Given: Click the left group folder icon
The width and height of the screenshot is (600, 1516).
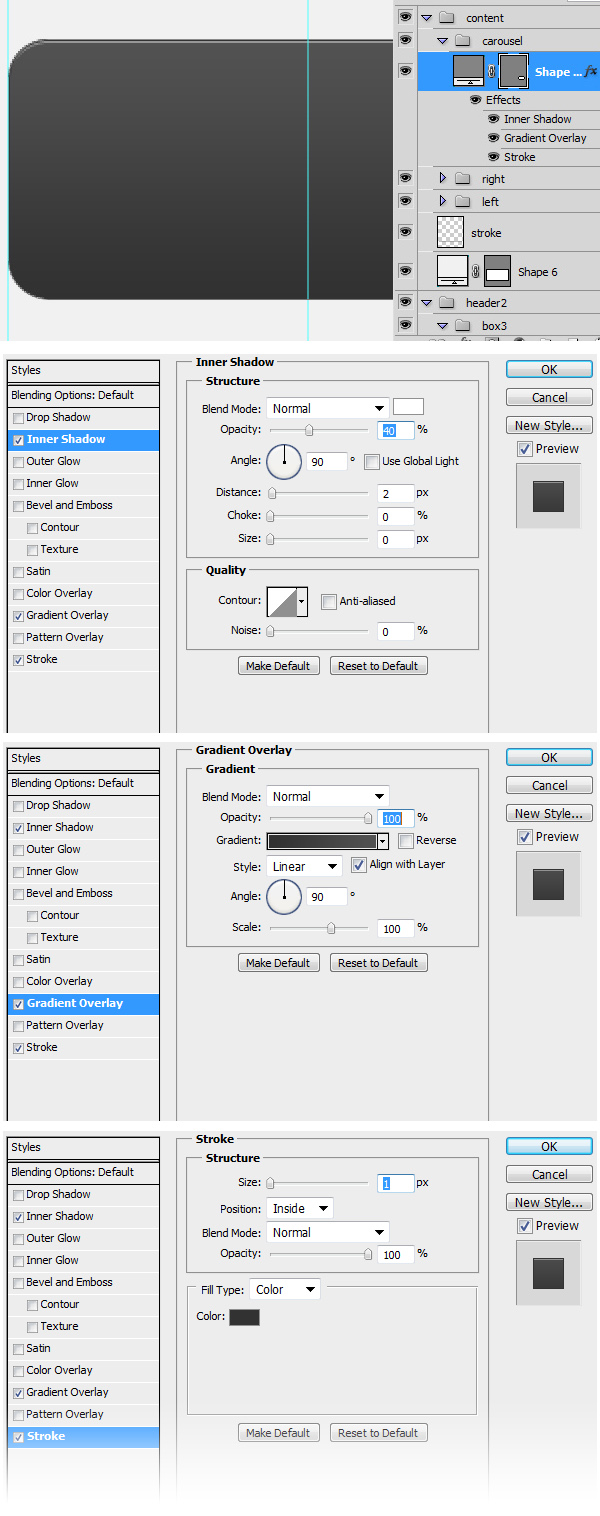Looking at the screenshot, I should tap(462, 202).
